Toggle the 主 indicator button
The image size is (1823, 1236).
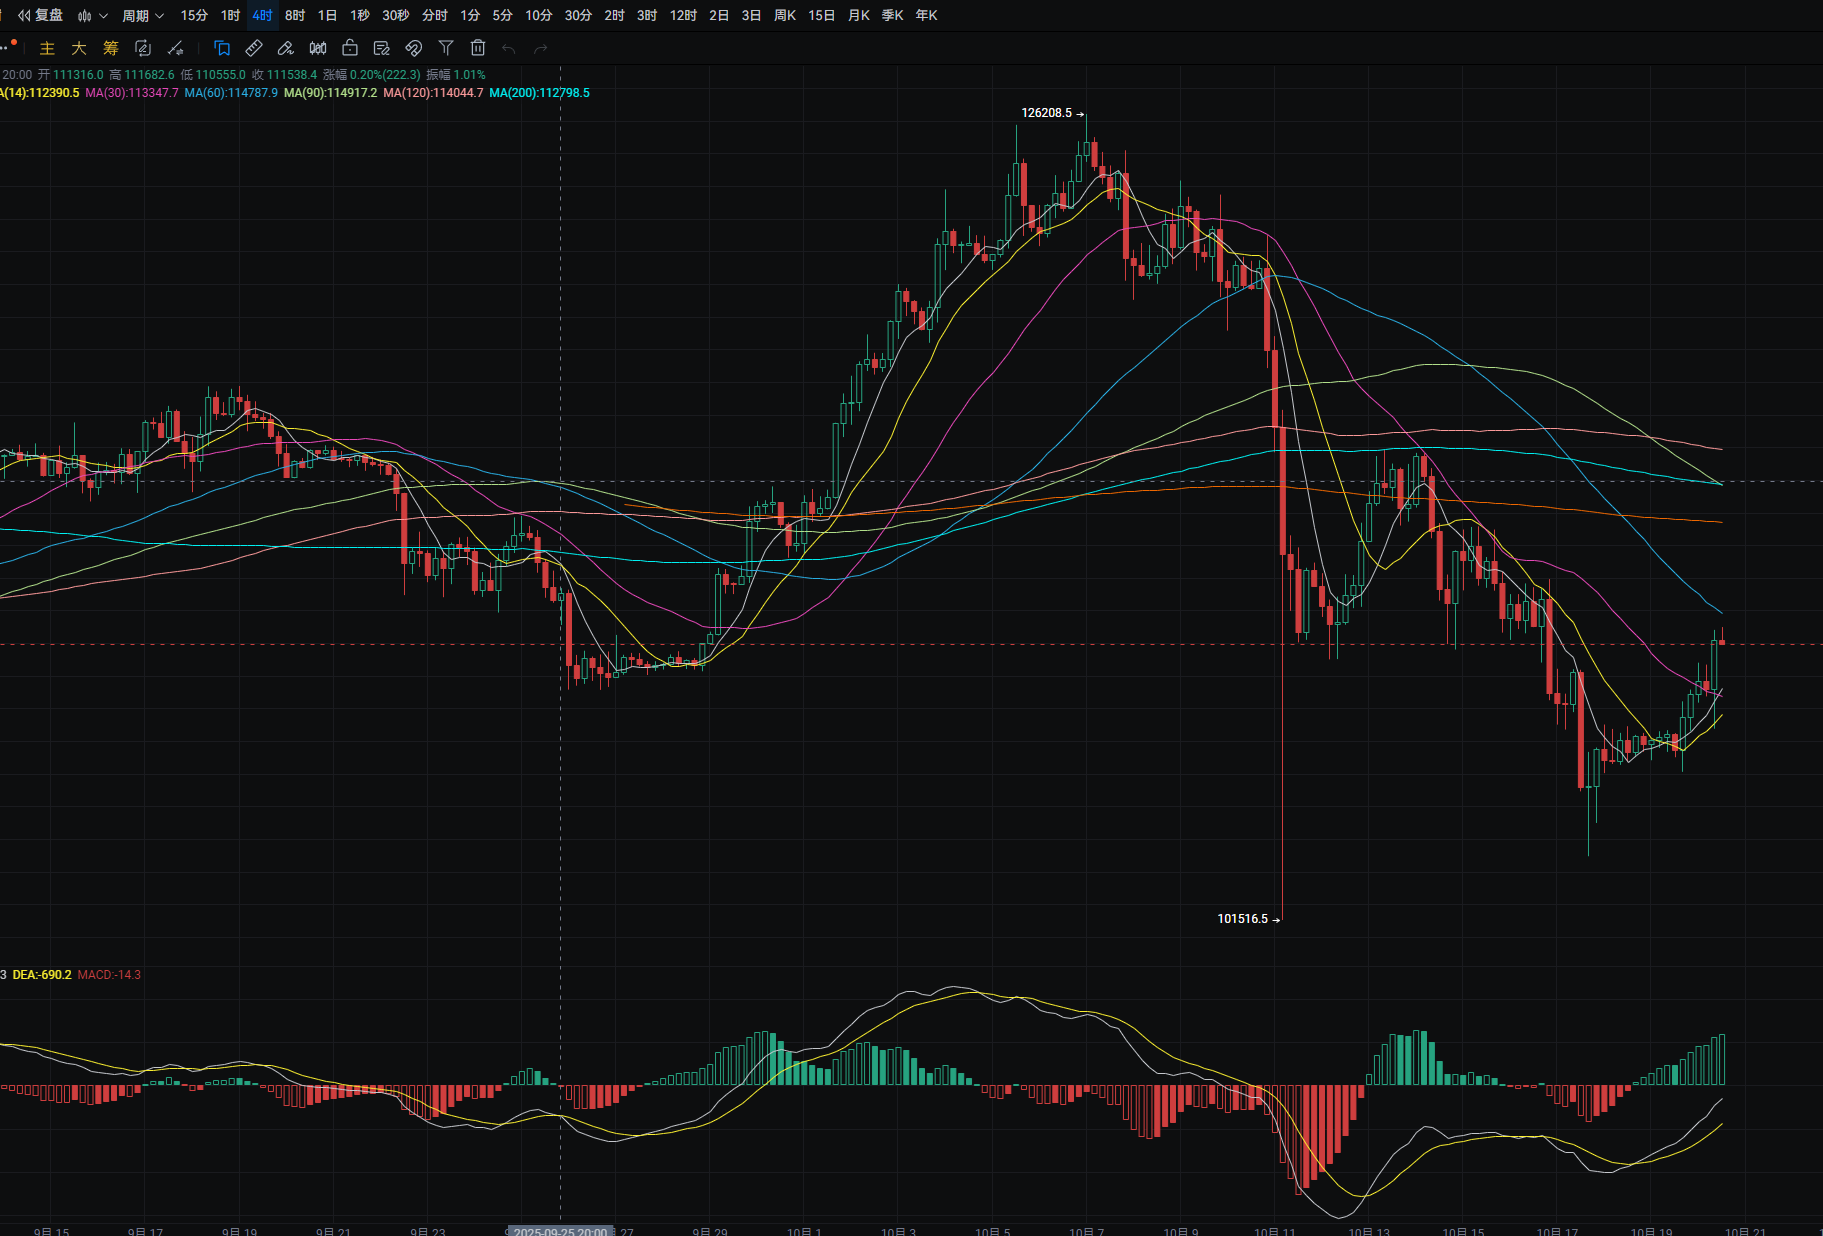pos(47,48)
